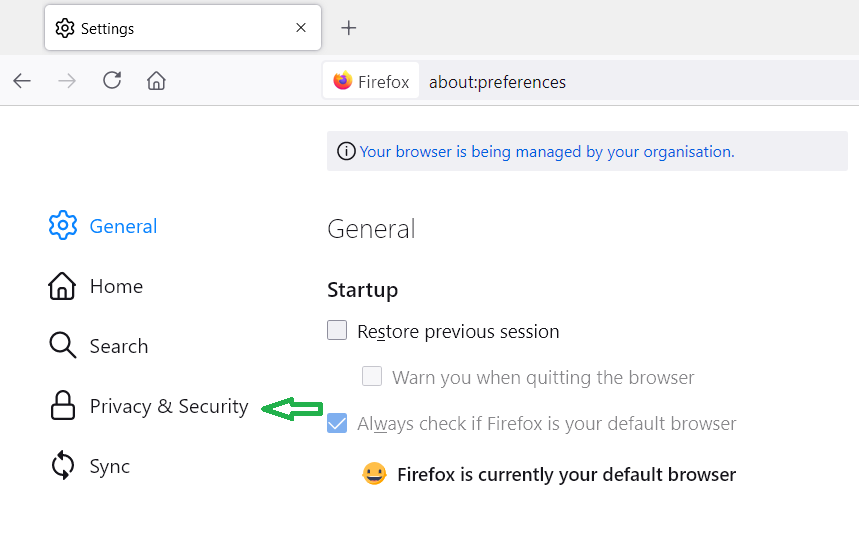Toggle Warn you when quitting the browser
This screenshot has height=558, width=859.
[x=372, y=376]
